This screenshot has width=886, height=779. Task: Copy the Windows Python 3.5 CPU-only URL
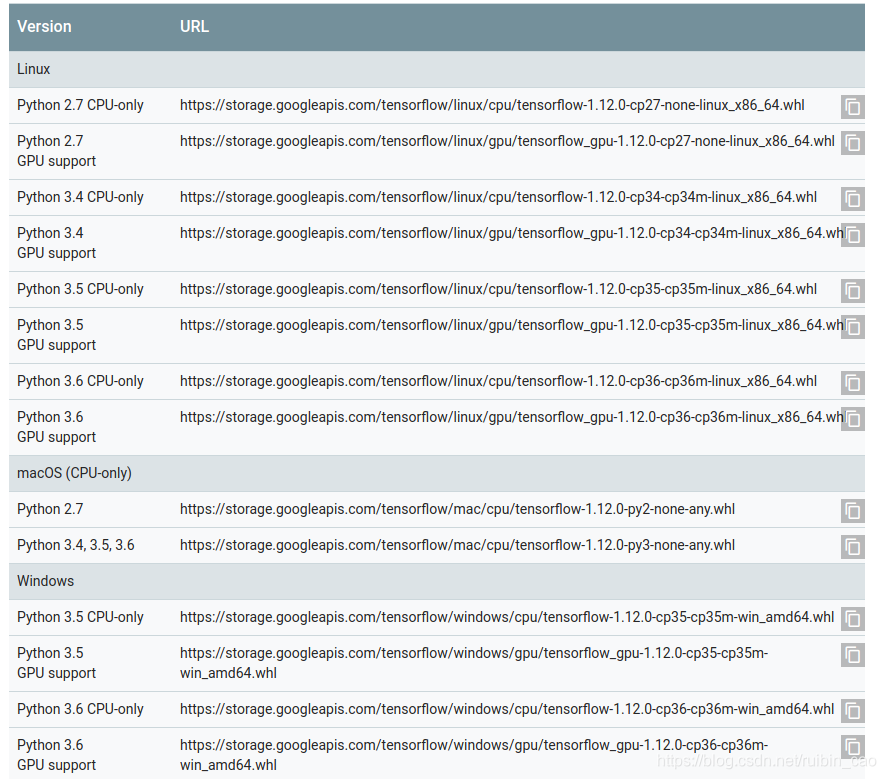coord(853,619)
